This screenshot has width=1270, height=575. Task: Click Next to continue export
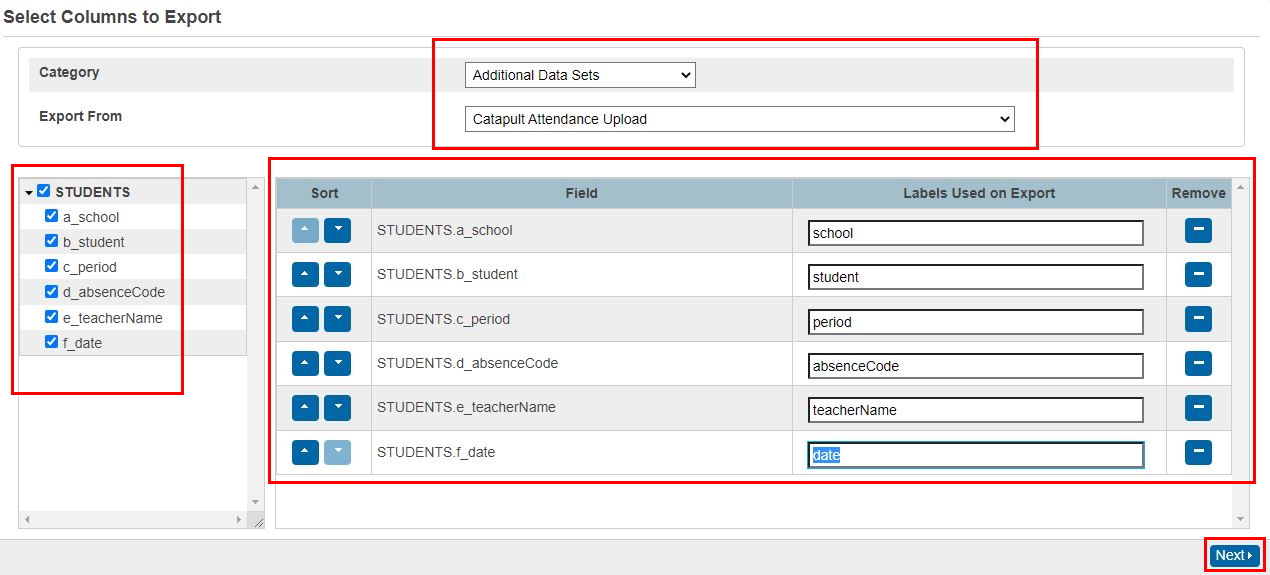click(1234, 555)
